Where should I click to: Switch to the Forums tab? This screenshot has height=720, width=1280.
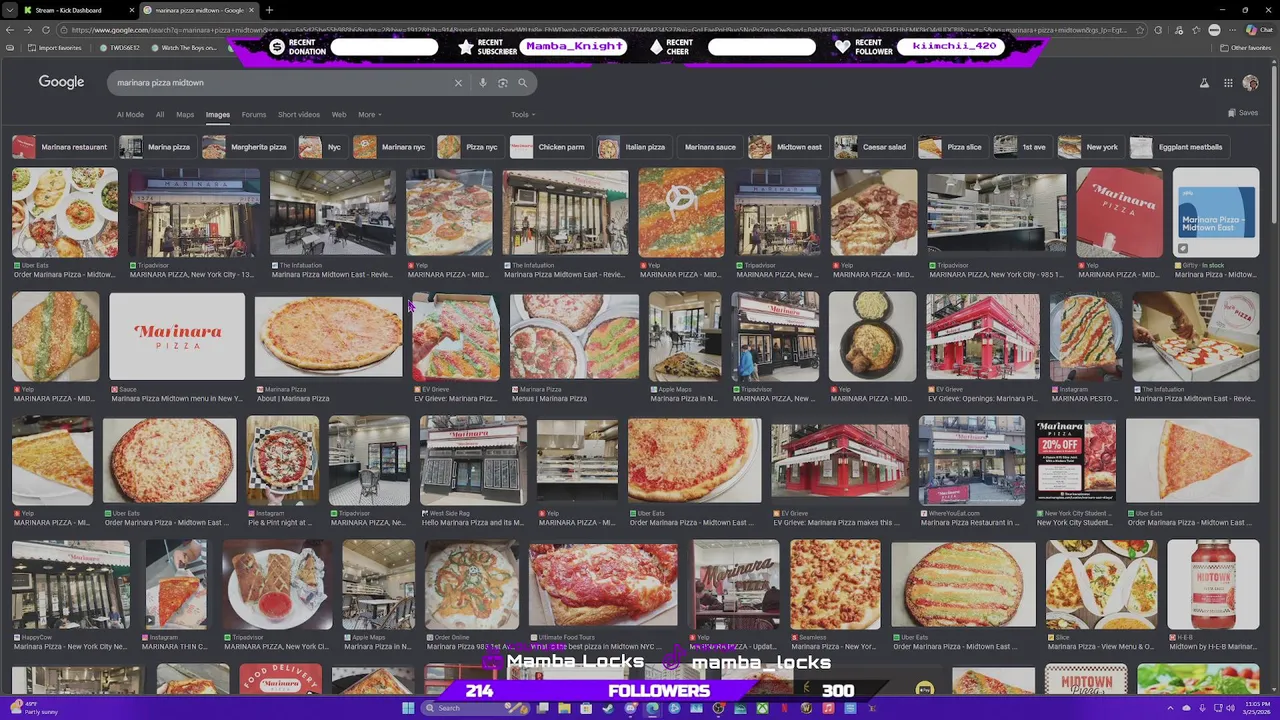(x=254, y=115)
